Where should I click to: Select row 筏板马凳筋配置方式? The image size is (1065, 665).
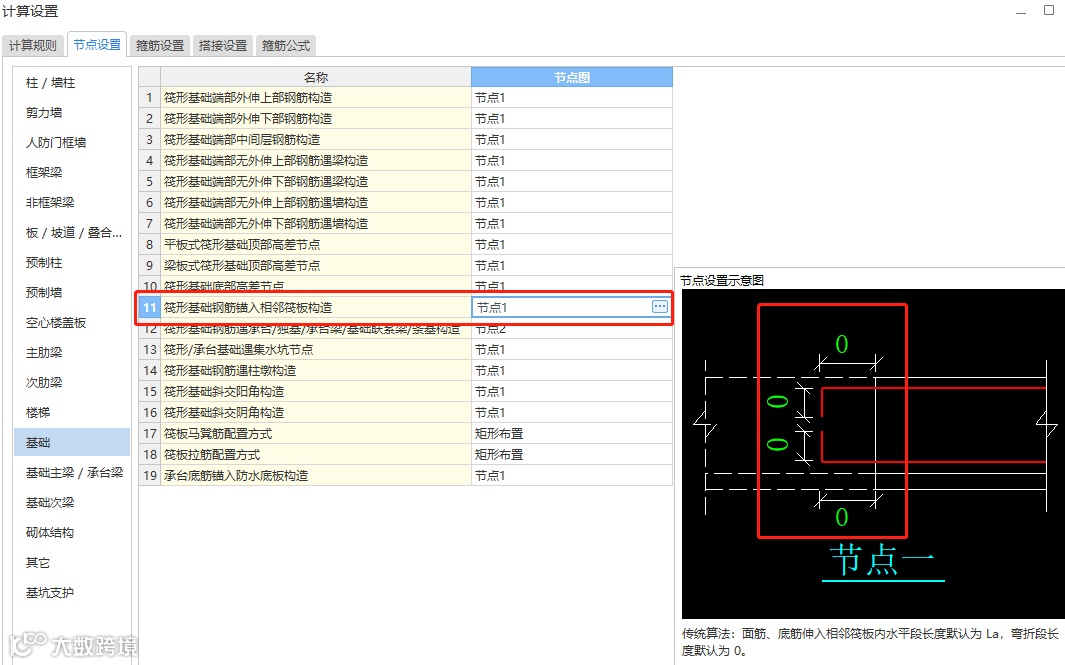point(315,434)
